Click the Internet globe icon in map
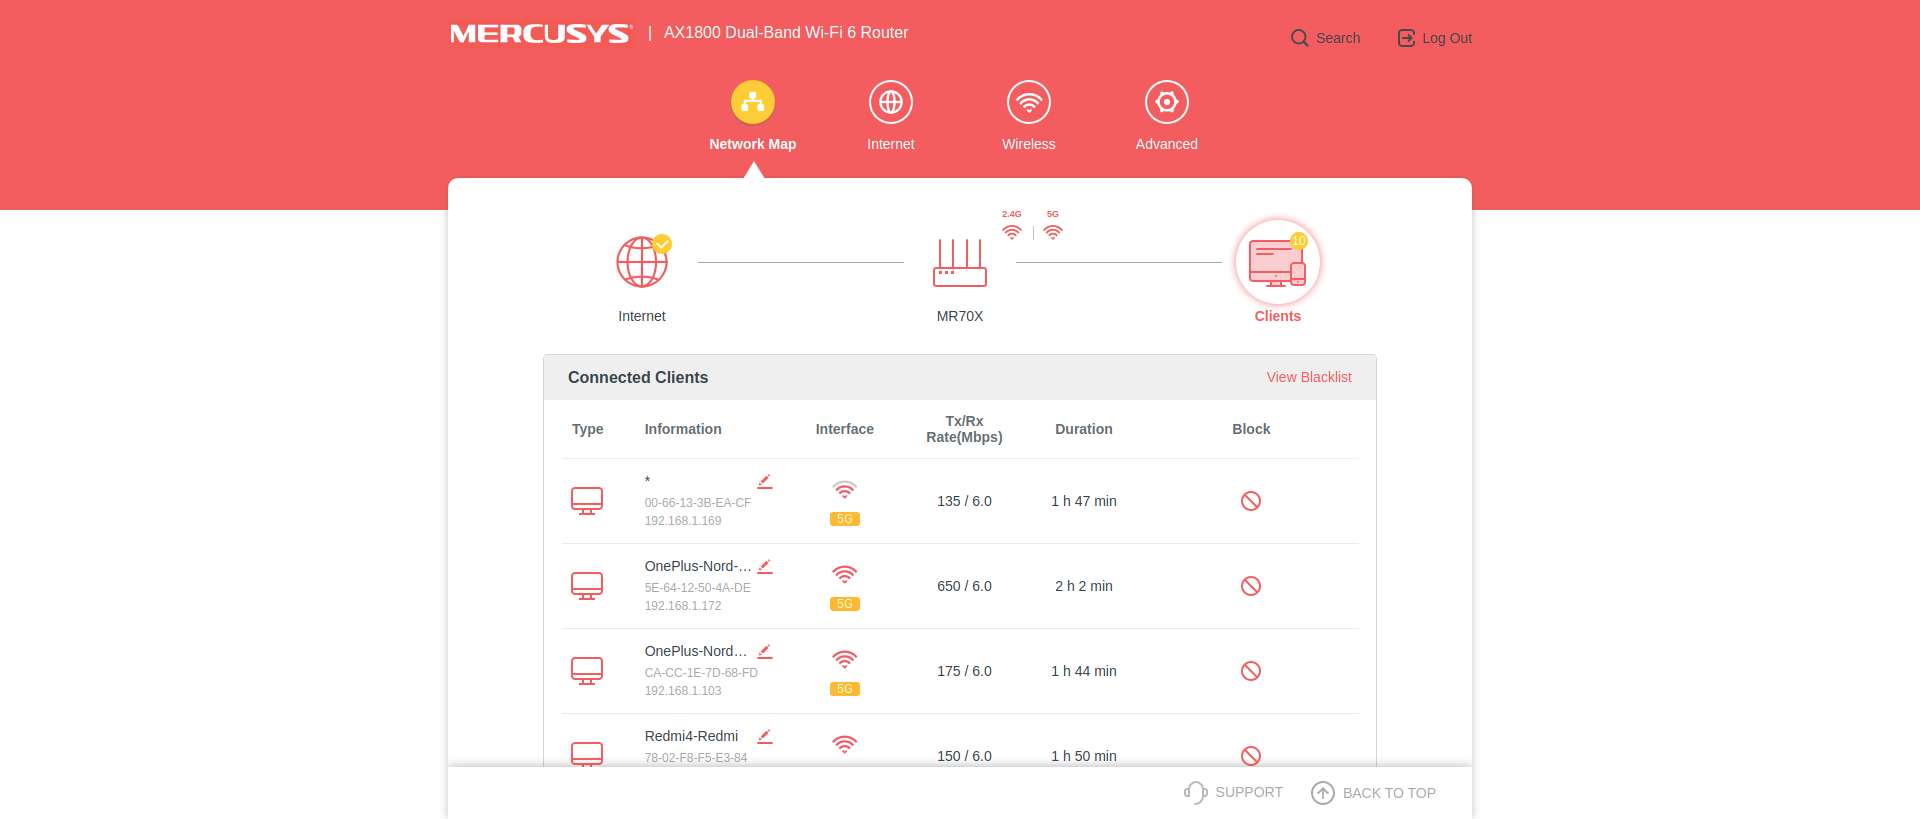1920x819 pixels. (x=642, y=262)
